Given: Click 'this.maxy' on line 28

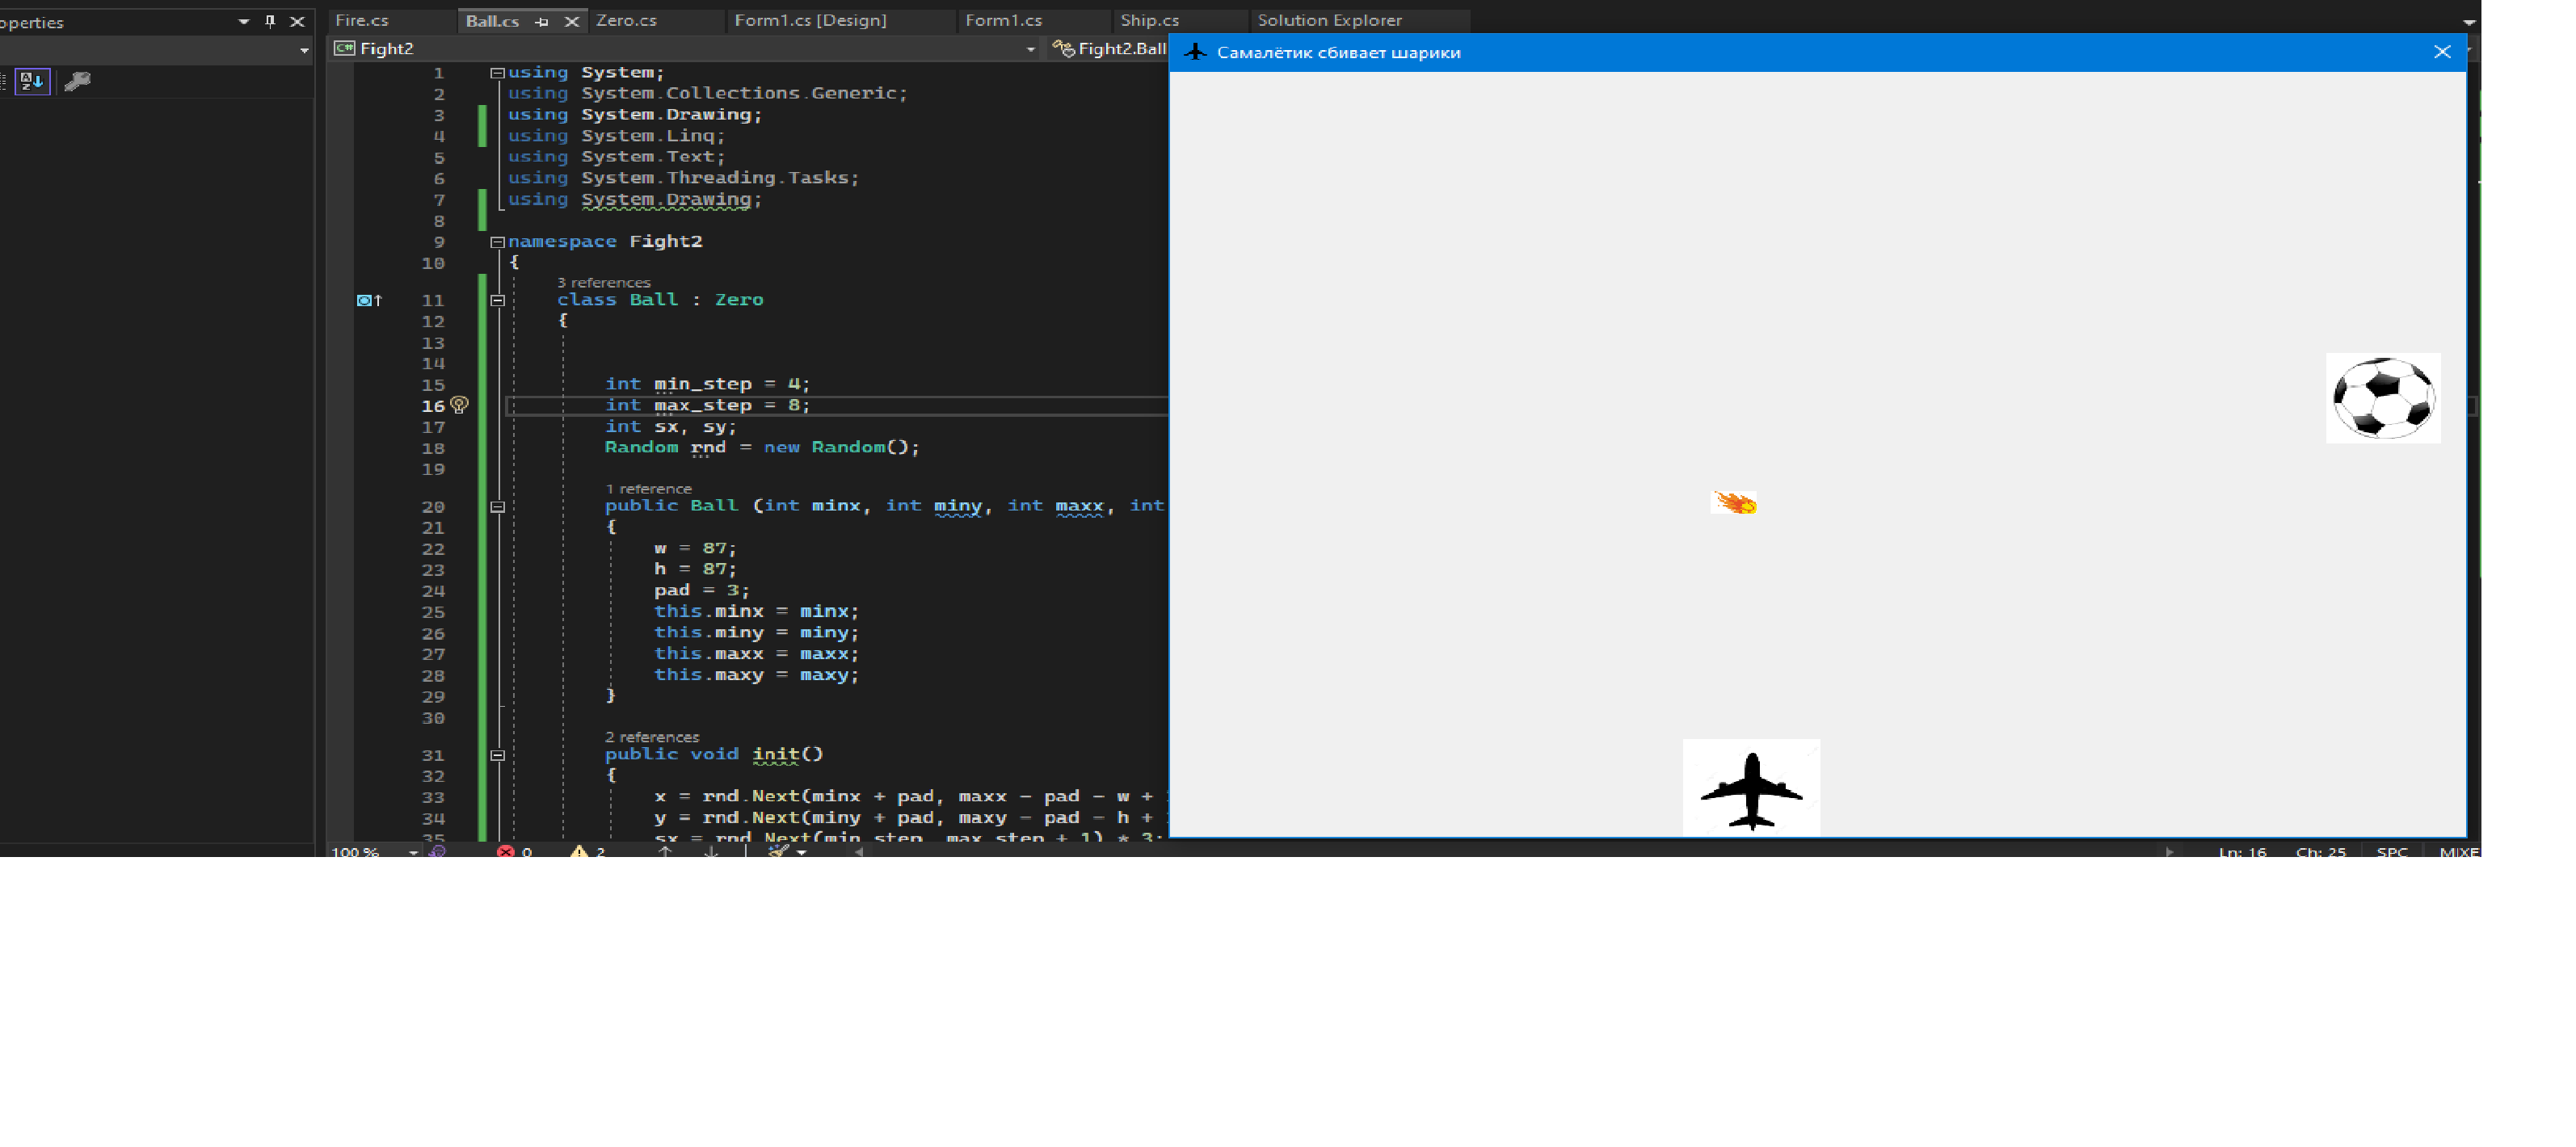Looking at the screenshot, I should click(x=708, y=675).
